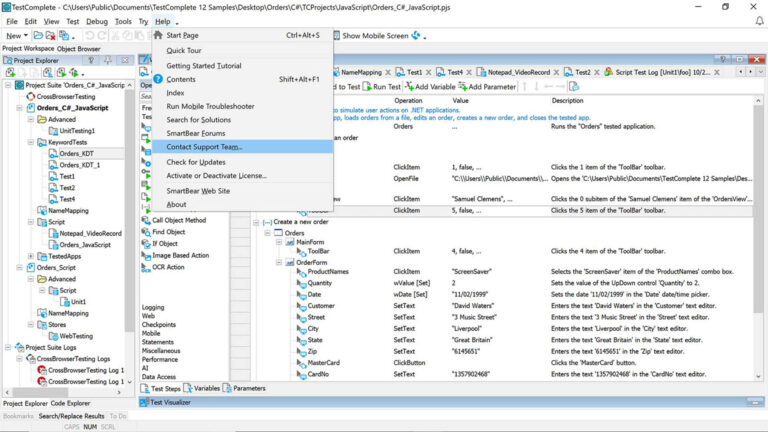The image size is (768, 432).
Task: Select the Orders_KDT_1 test in tree
Action: 79,165
